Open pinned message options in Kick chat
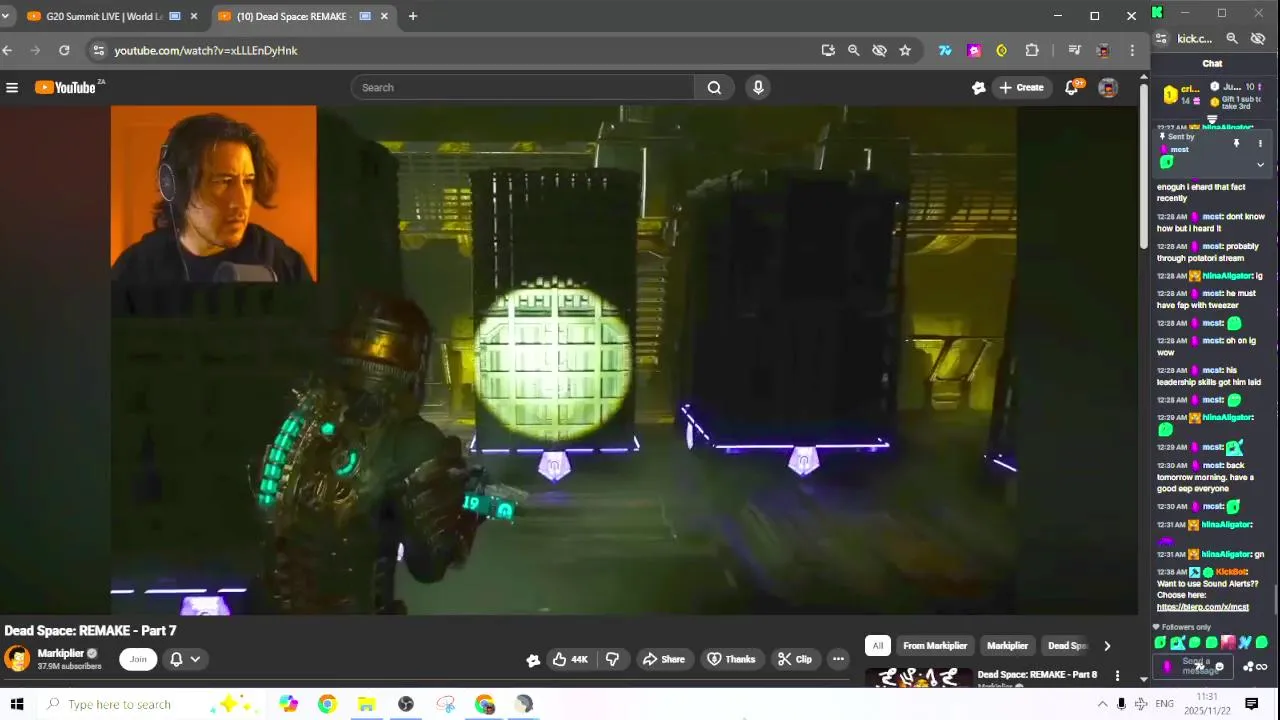 click(x=1260, y=144)
